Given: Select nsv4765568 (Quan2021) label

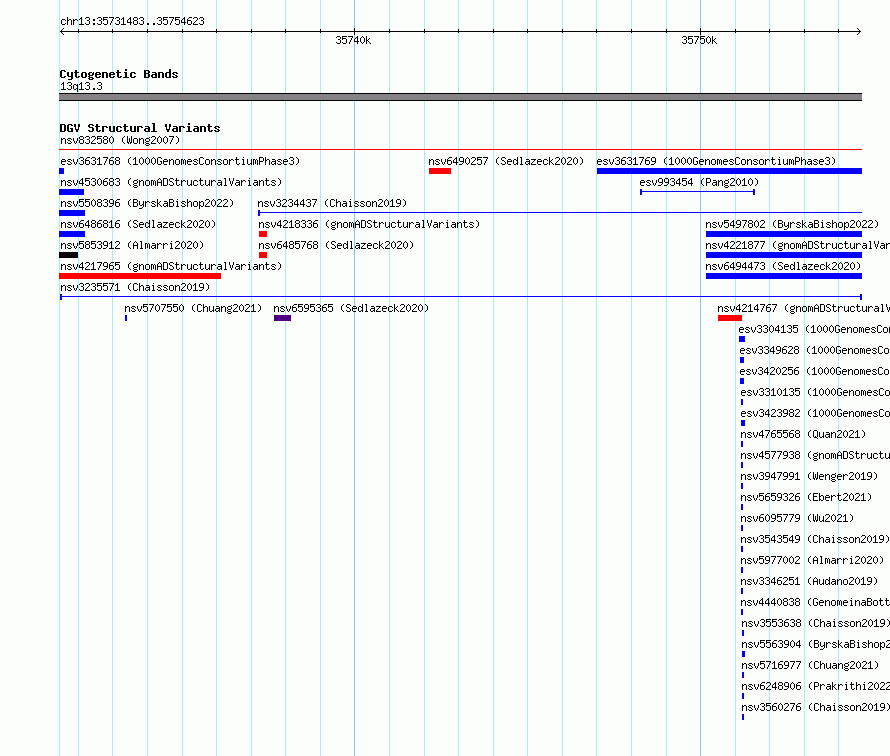Looking at the screenshot, I should pyautogui.click(x=803, y=434).
